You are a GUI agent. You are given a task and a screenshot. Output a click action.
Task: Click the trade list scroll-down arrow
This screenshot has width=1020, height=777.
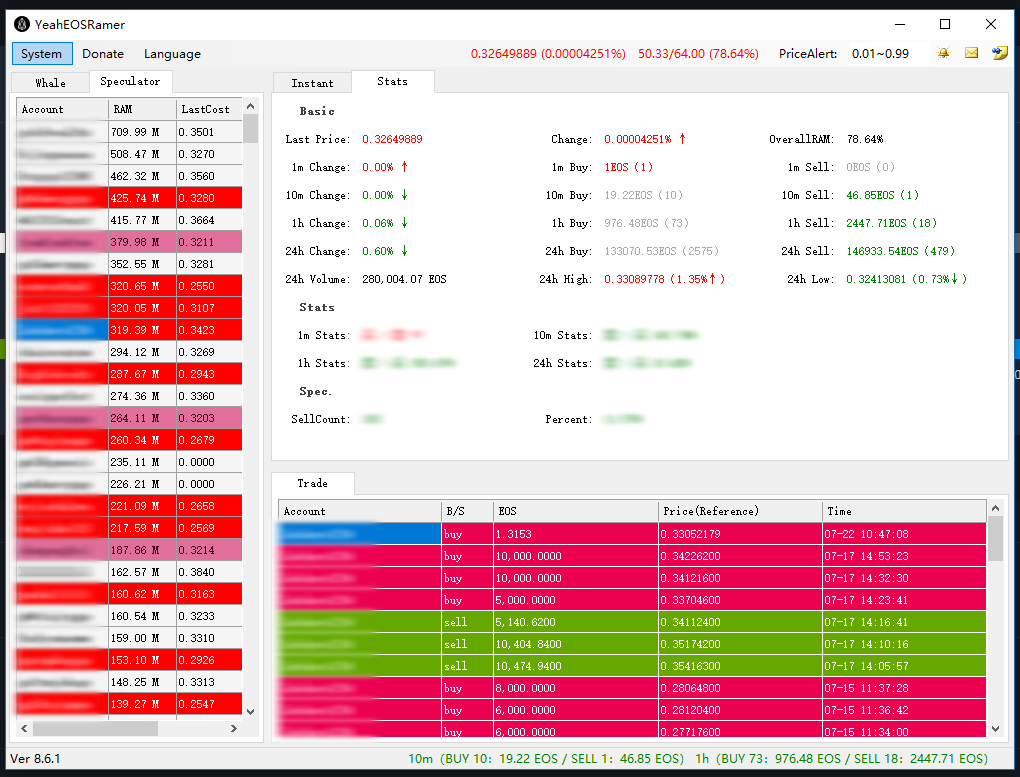coord(995,729)
